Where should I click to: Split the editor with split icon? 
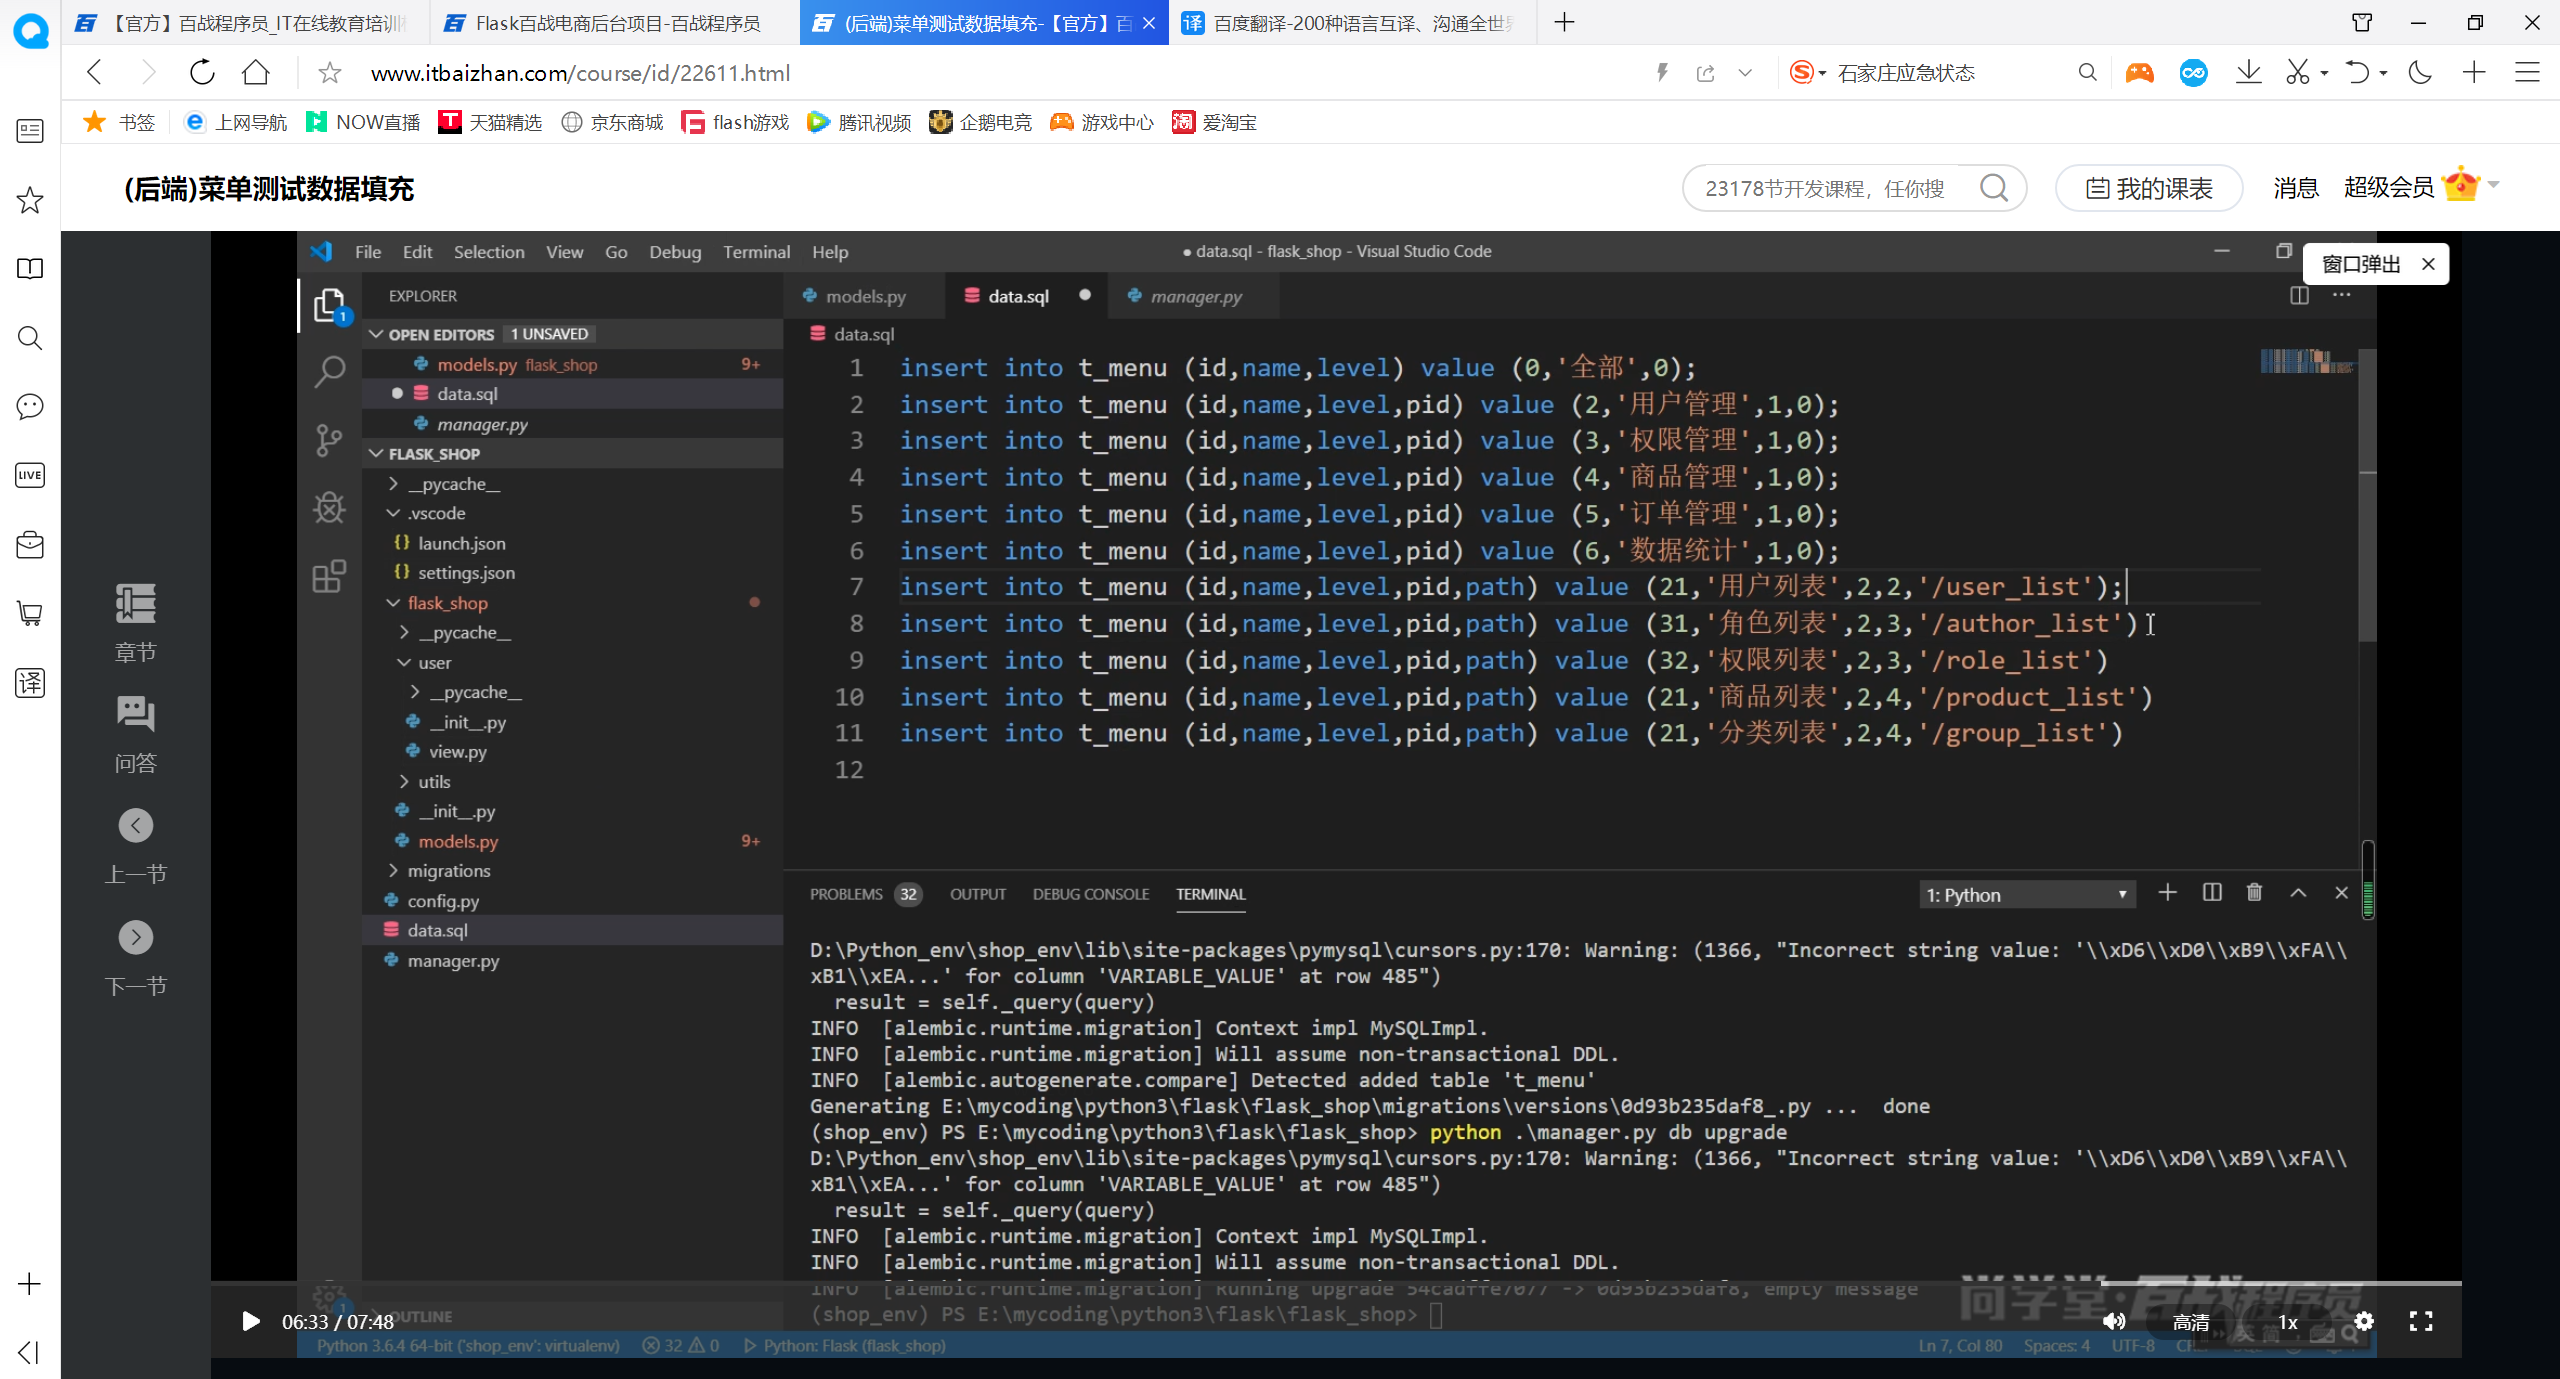(x=2299, y=296)
